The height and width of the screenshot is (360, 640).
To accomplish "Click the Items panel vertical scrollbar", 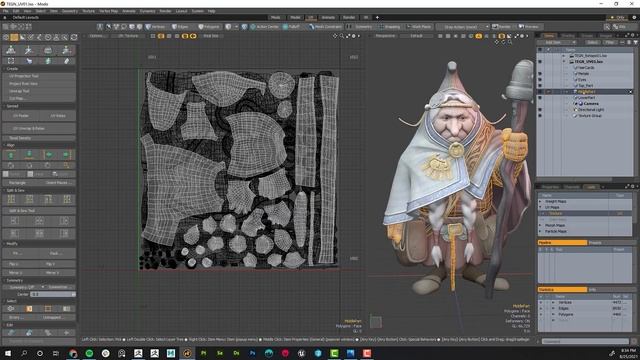I will pyautogui.click(x=636, y=110).
